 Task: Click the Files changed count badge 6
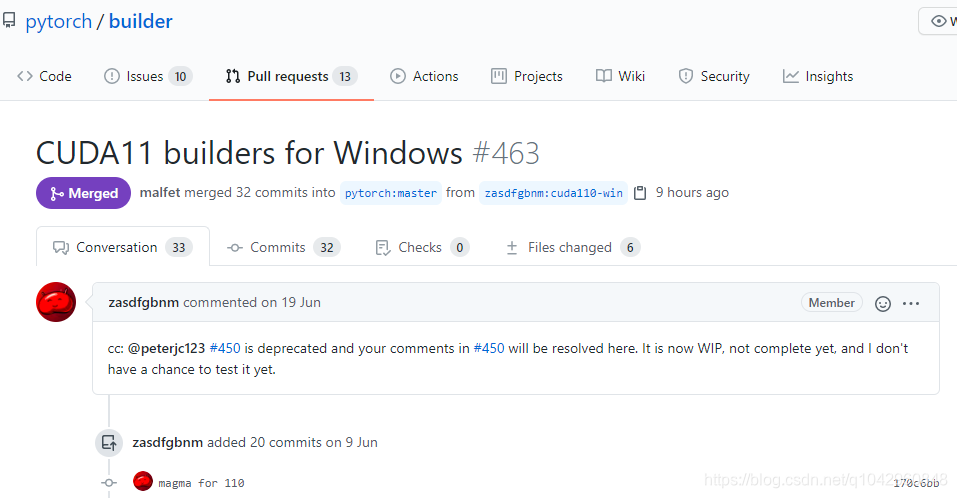(x=630, y=247)
